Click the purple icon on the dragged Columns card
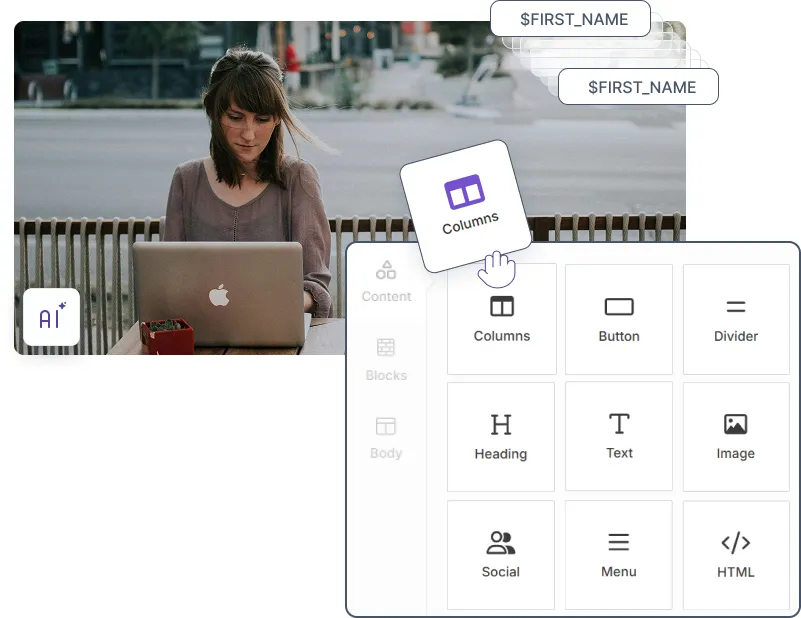Image resolution: width=801 pixels, height=618 pixels. click(464, 190)
